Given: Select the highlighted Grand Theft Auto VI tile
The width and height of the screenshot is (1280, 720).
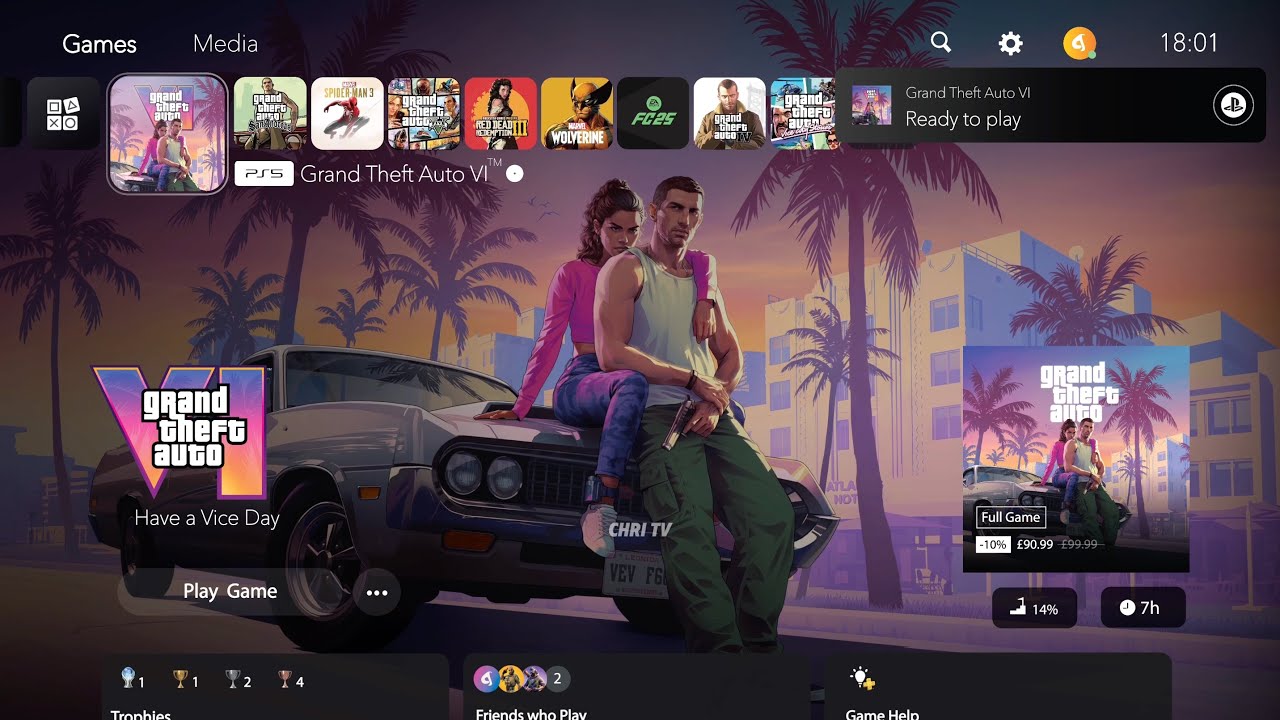Looking at the screenshot, I should point(168,133).
